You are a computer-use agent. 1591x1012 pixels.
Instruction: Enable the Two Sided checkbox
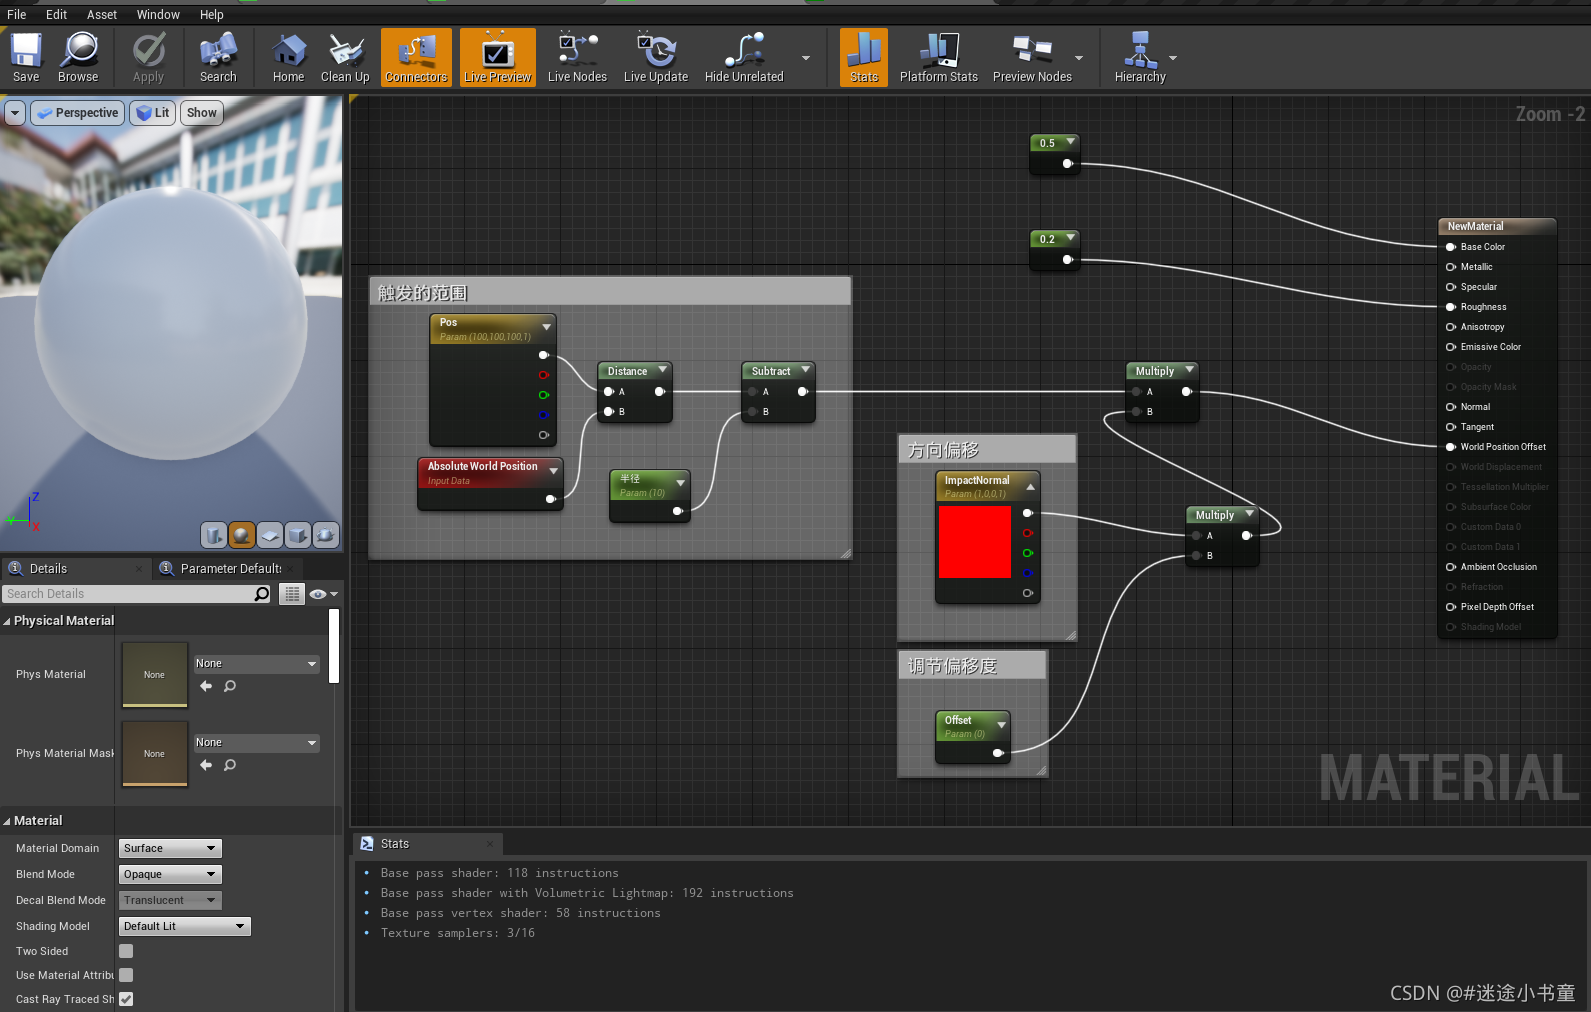click(126, 951)
